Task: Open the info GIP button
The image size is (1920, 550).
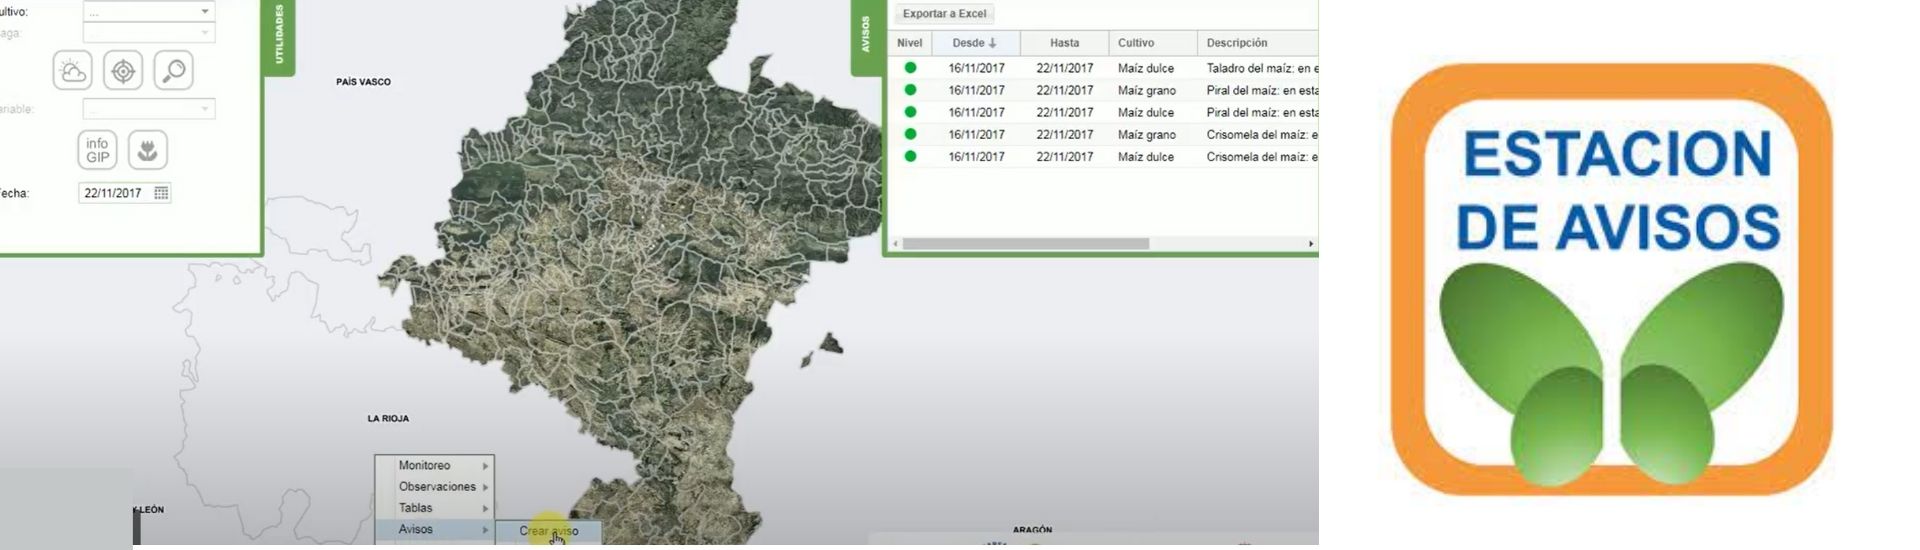Action: tap(97, 150)
